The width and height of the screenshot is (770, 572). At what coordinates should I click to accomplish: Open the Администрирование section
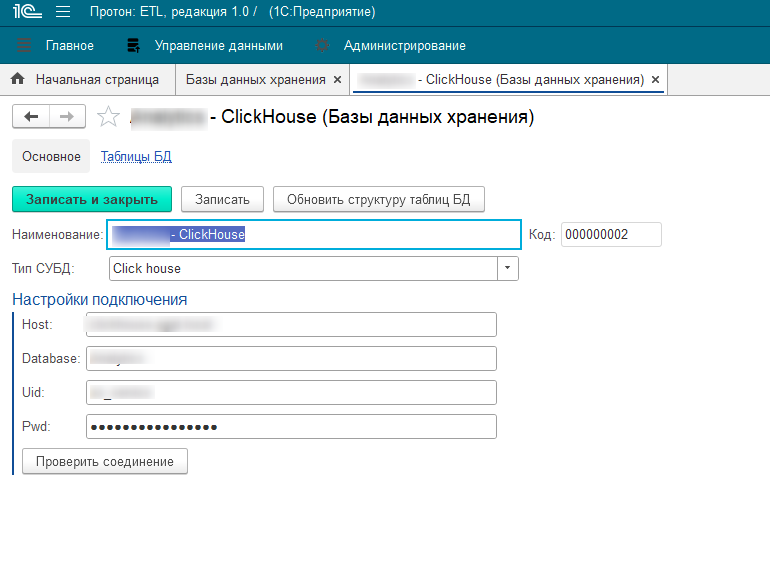[405, 45]
